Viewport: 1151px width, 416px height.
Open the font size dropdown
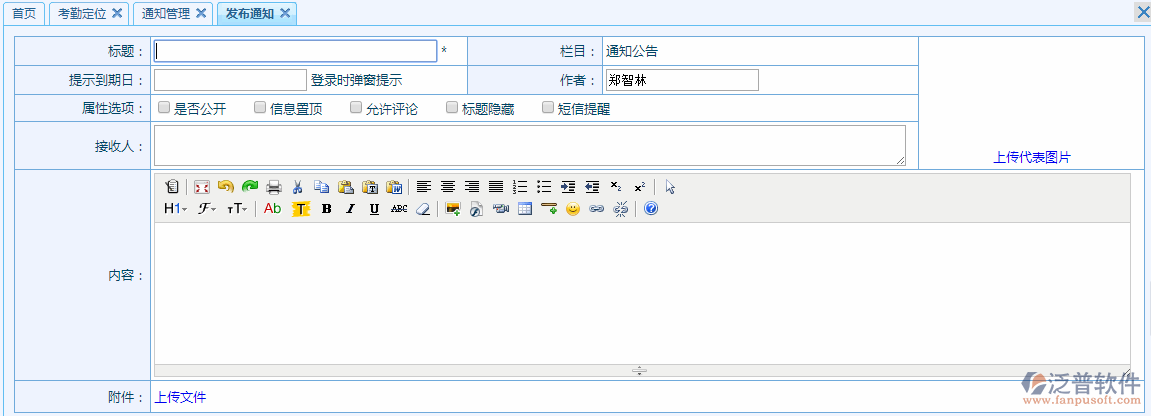[237, 209]
